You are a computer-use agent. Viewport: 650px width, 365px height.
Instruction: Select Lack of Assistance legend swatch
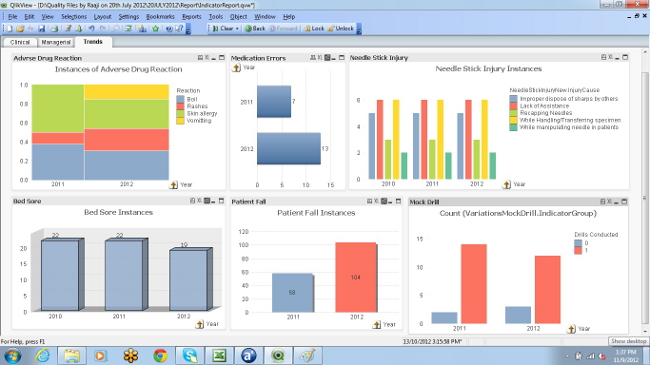coord(513,106)
